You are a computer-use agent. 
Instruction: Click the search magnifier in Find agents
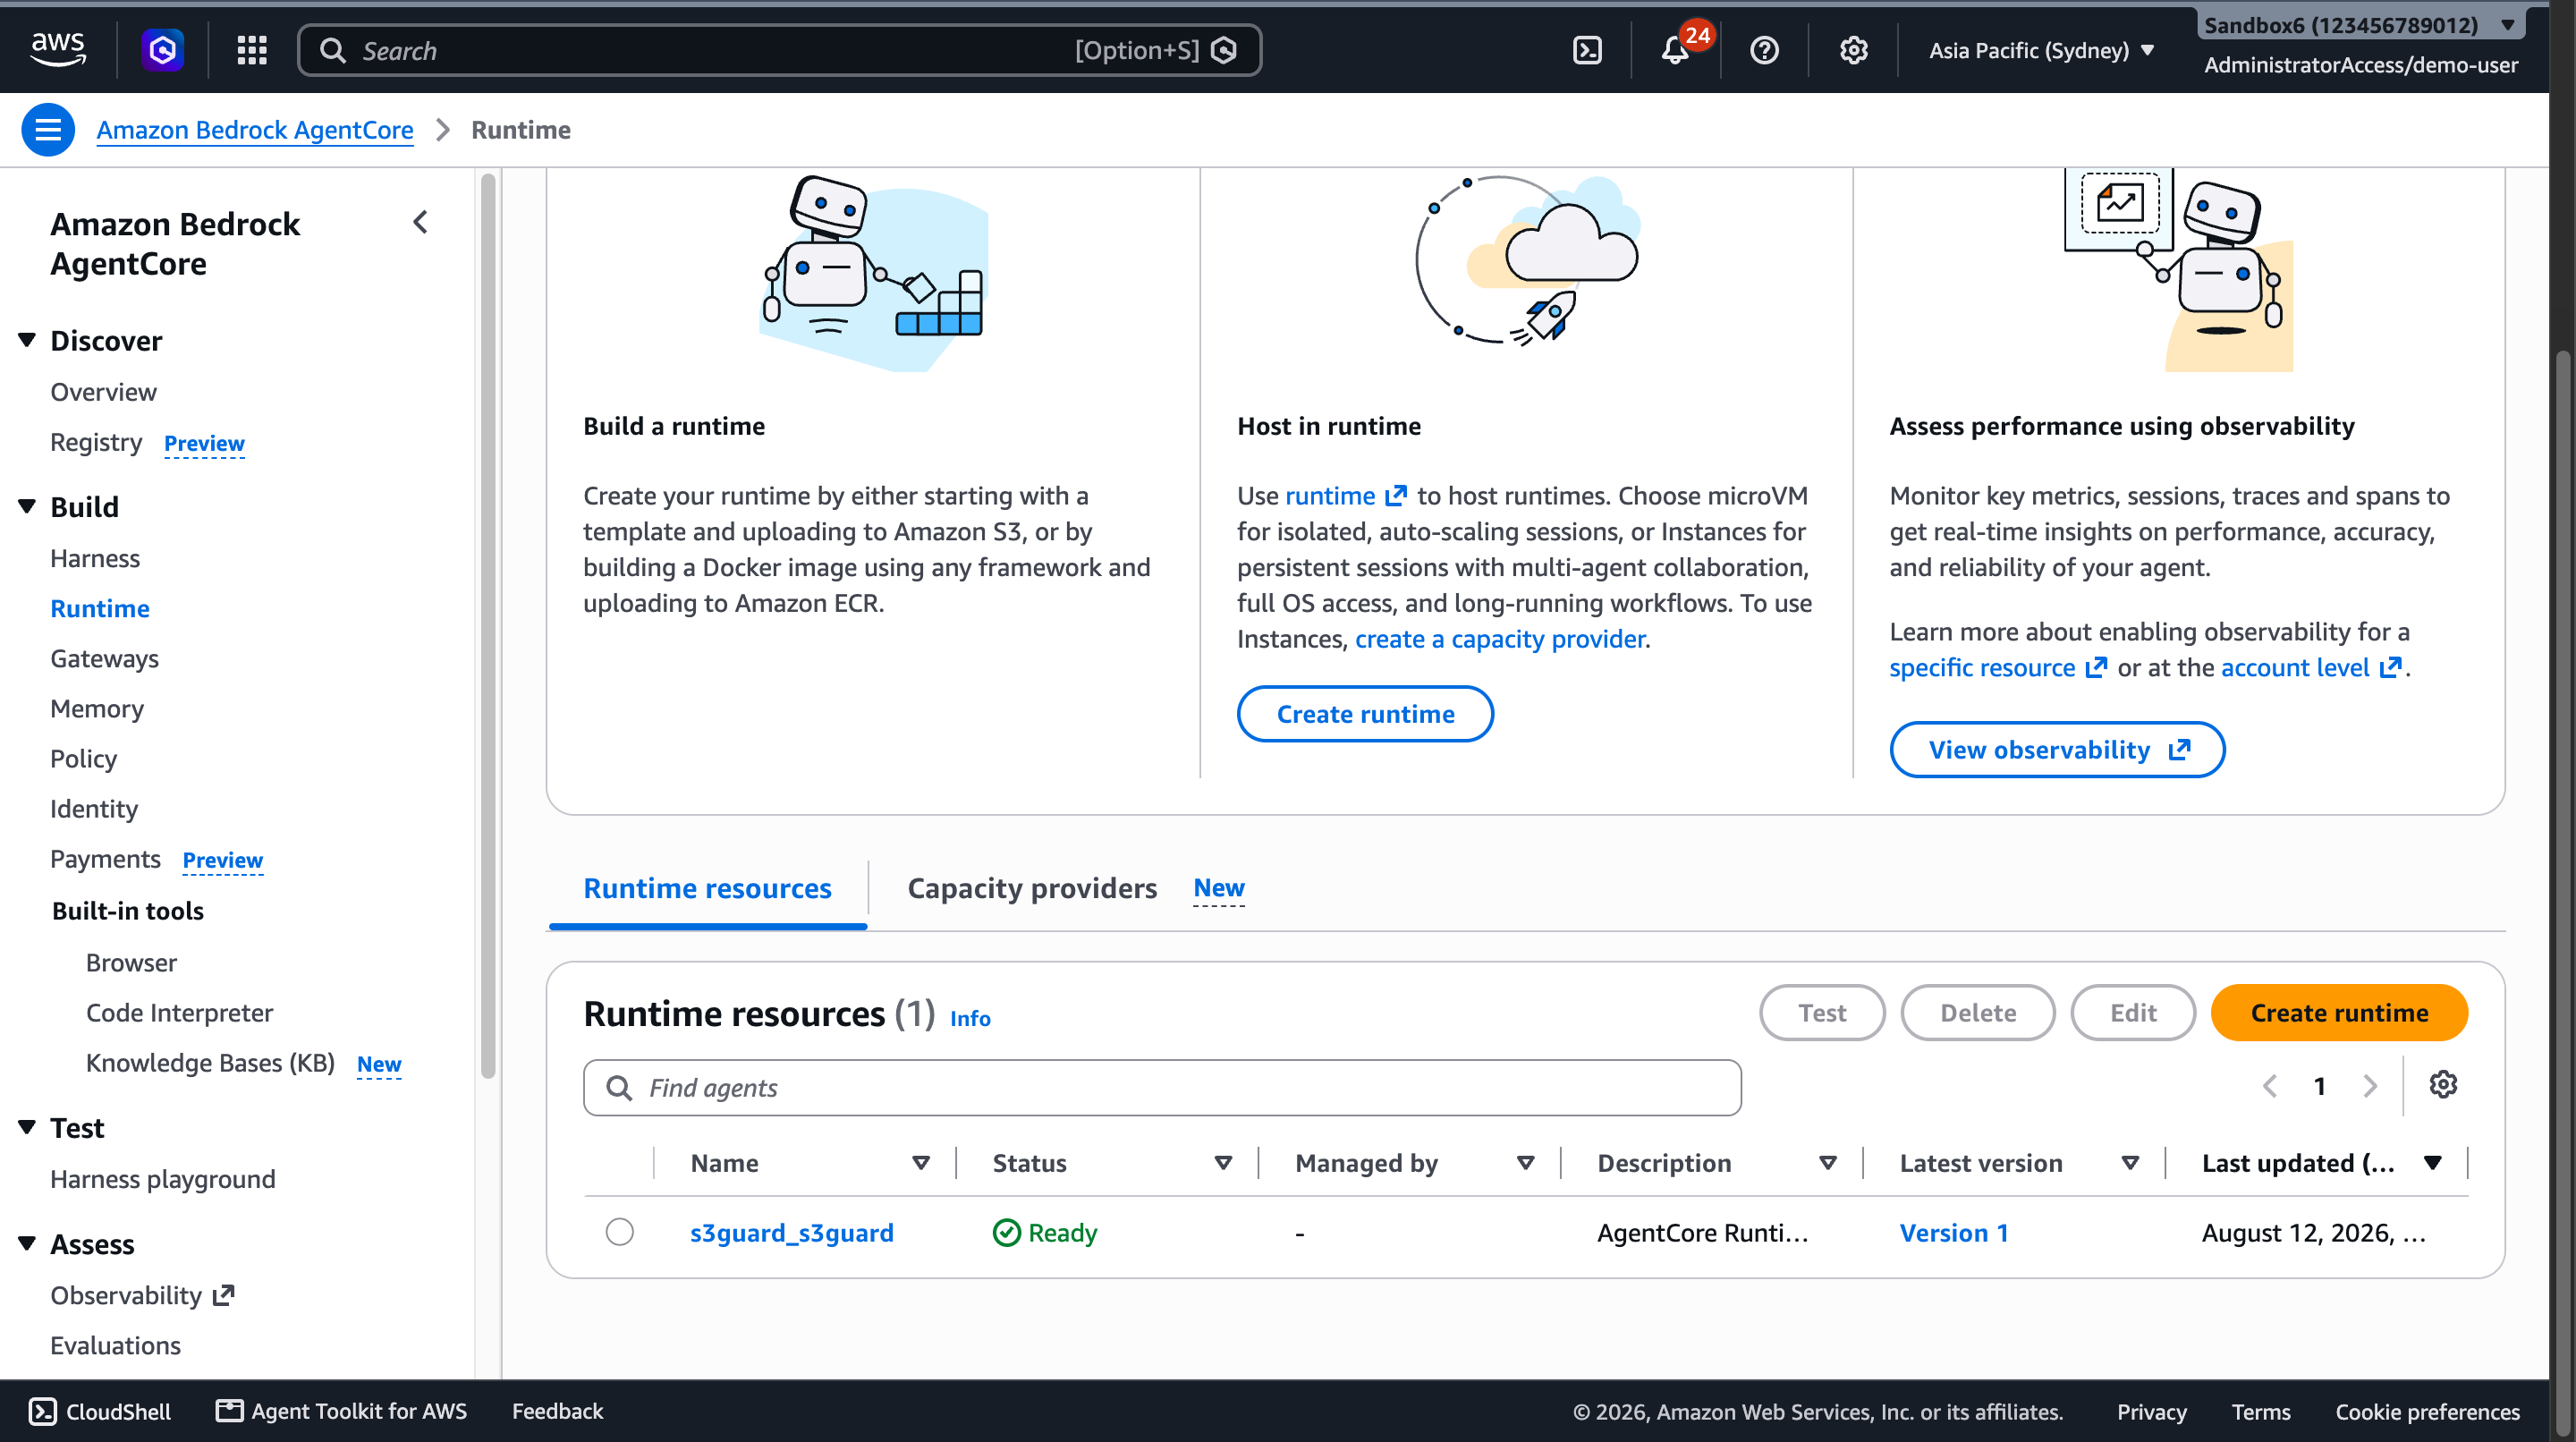coord(619,1088)
